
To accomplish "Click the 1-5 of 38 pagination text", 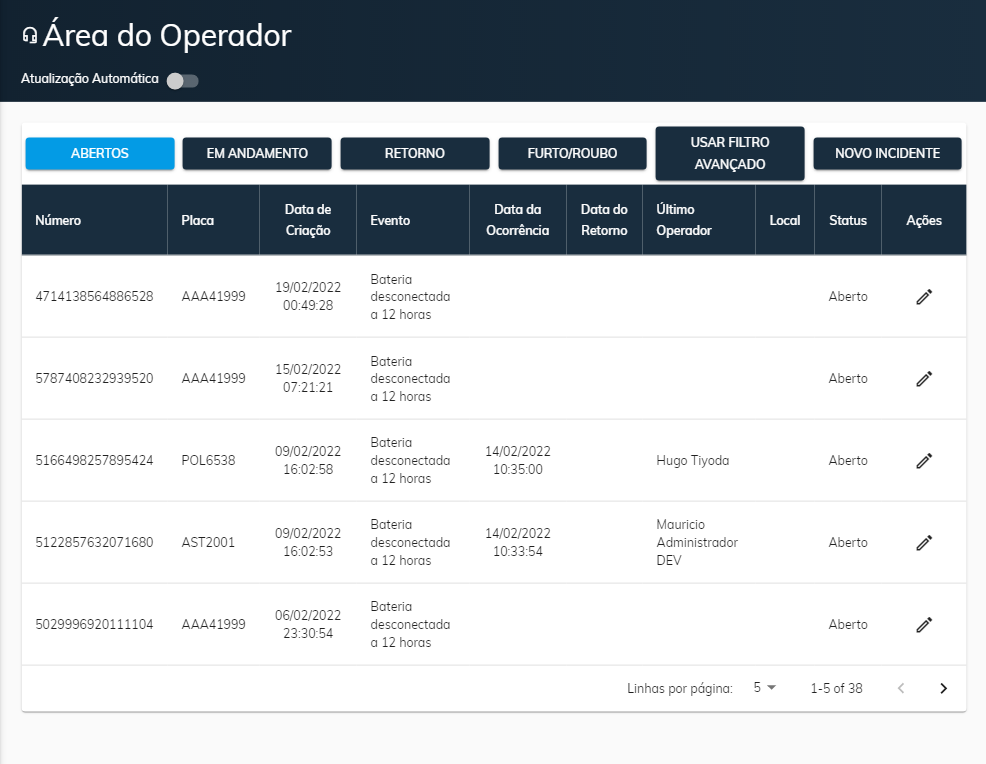I will (836, 688).
